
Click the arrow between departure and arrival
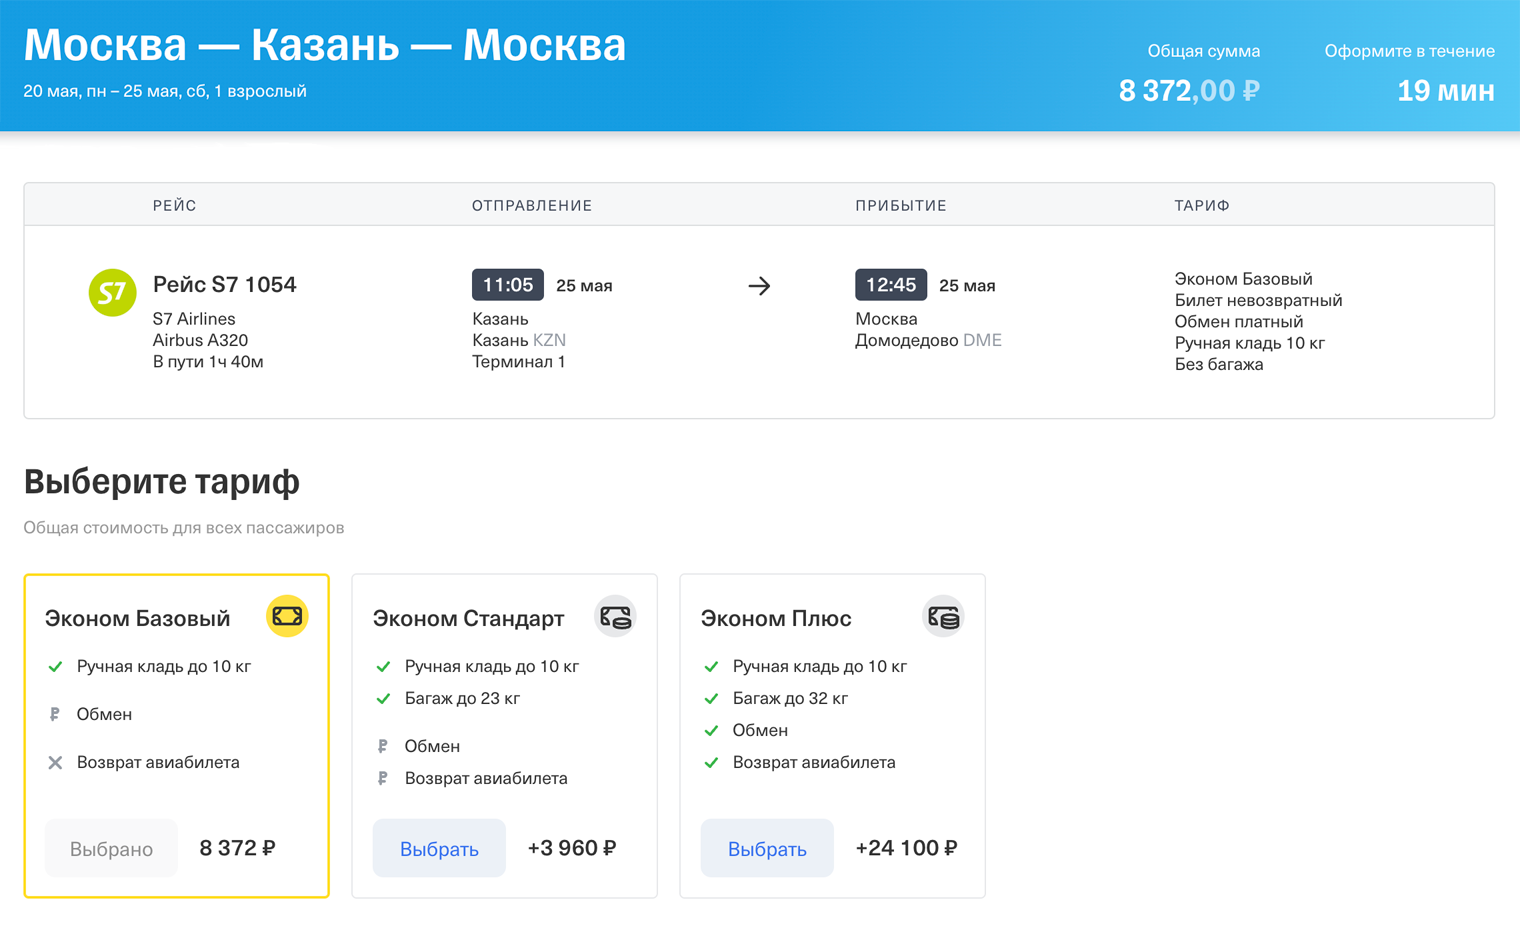[759, 286]
